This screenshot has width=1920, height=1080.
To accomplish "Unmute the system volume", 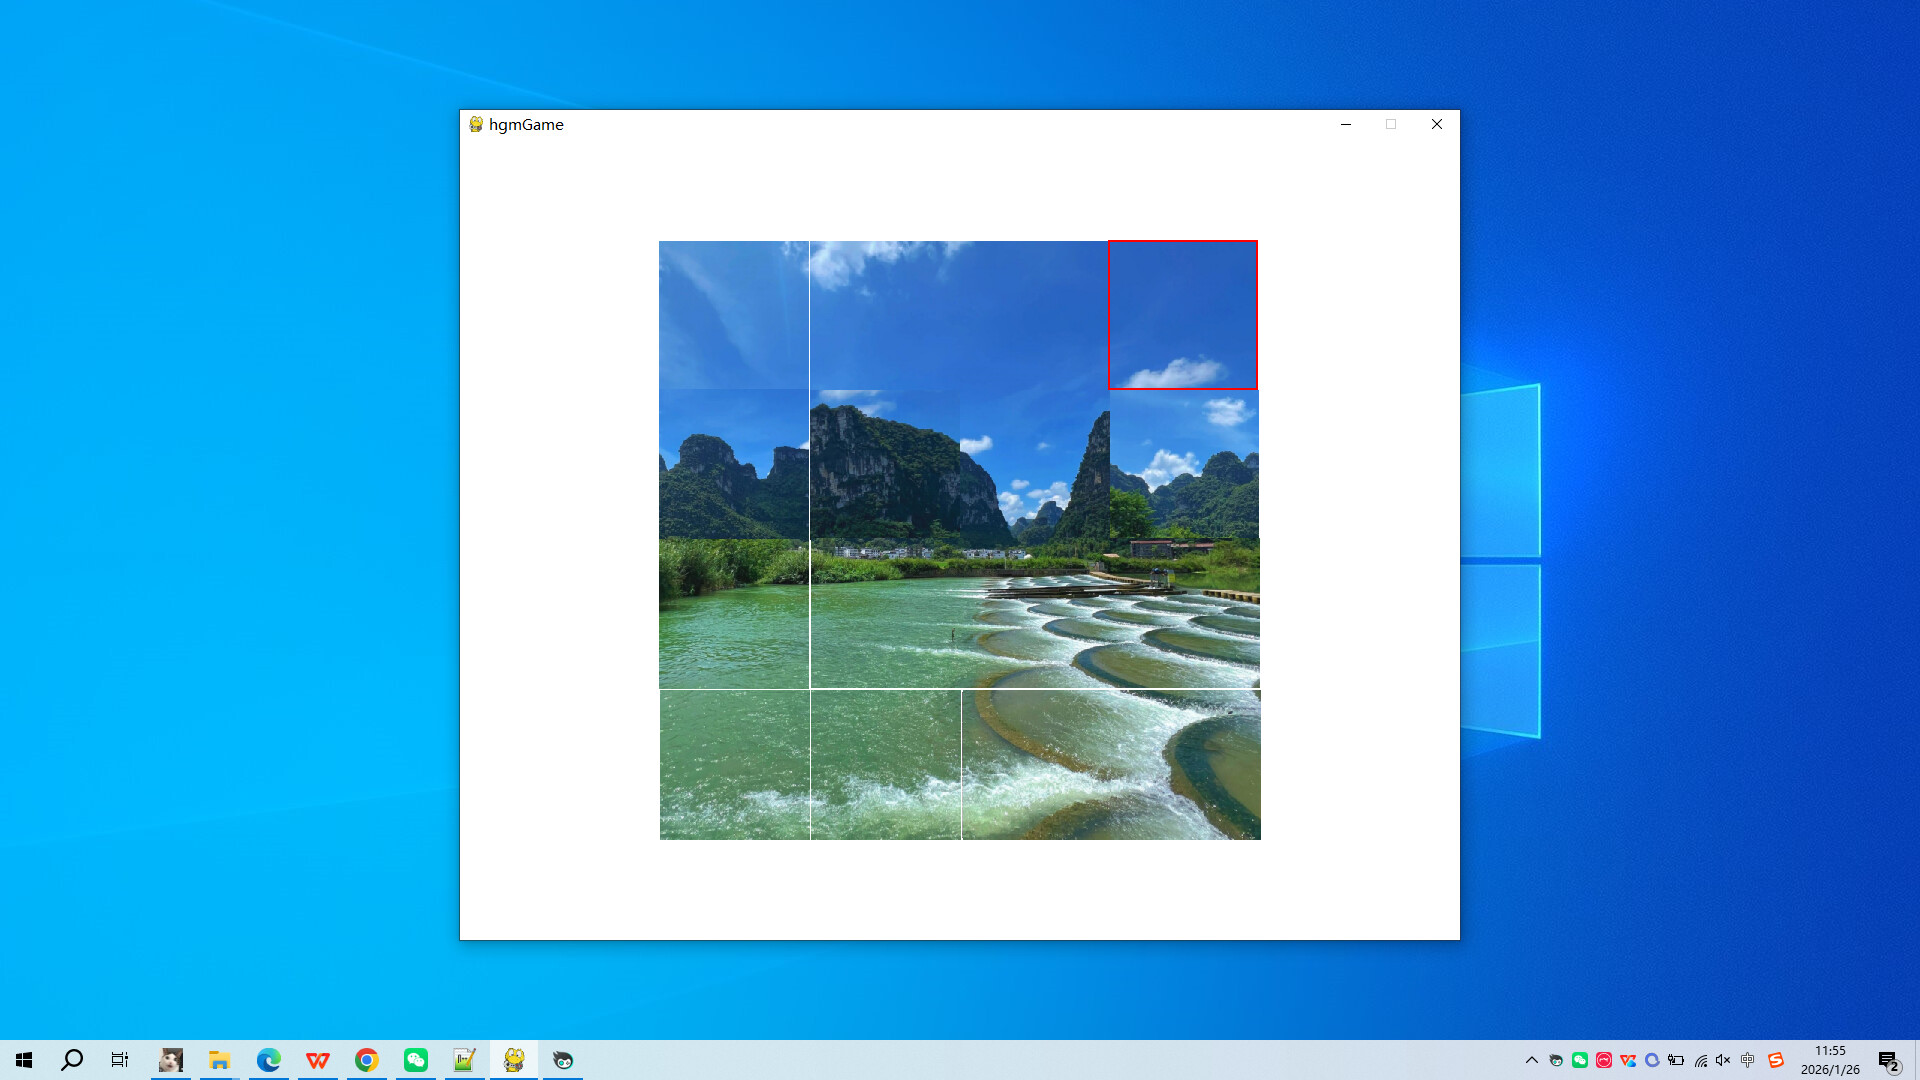I will pos(1723,1059).
